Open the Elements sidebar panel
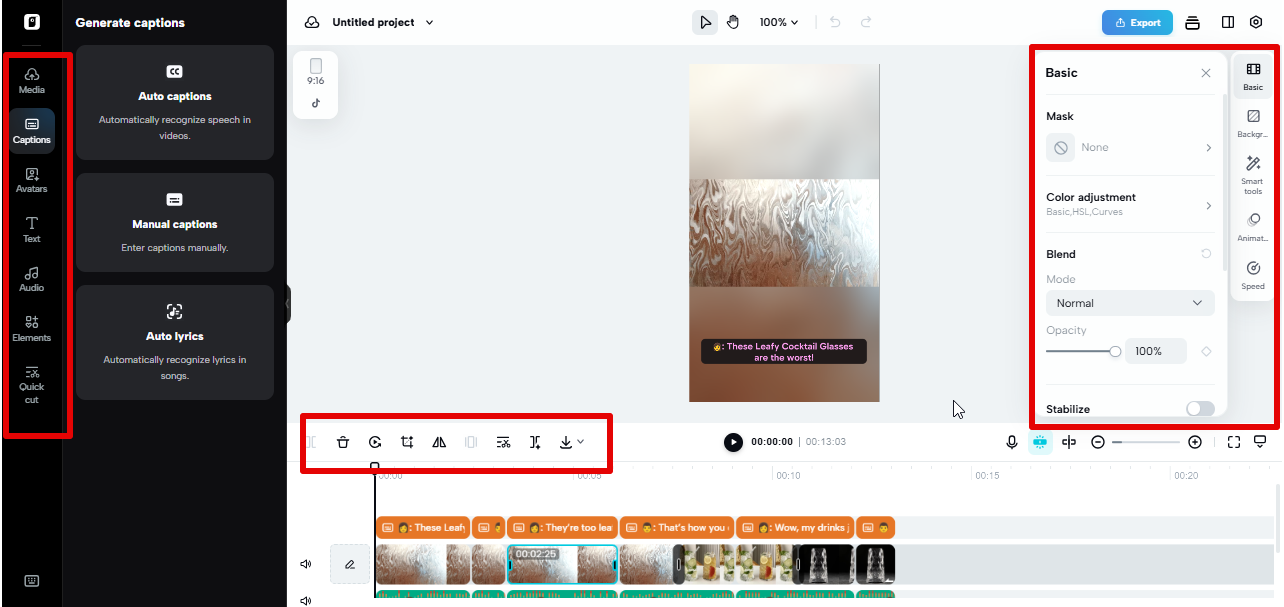Screen dimensions: 1284x607 point(32,328)
